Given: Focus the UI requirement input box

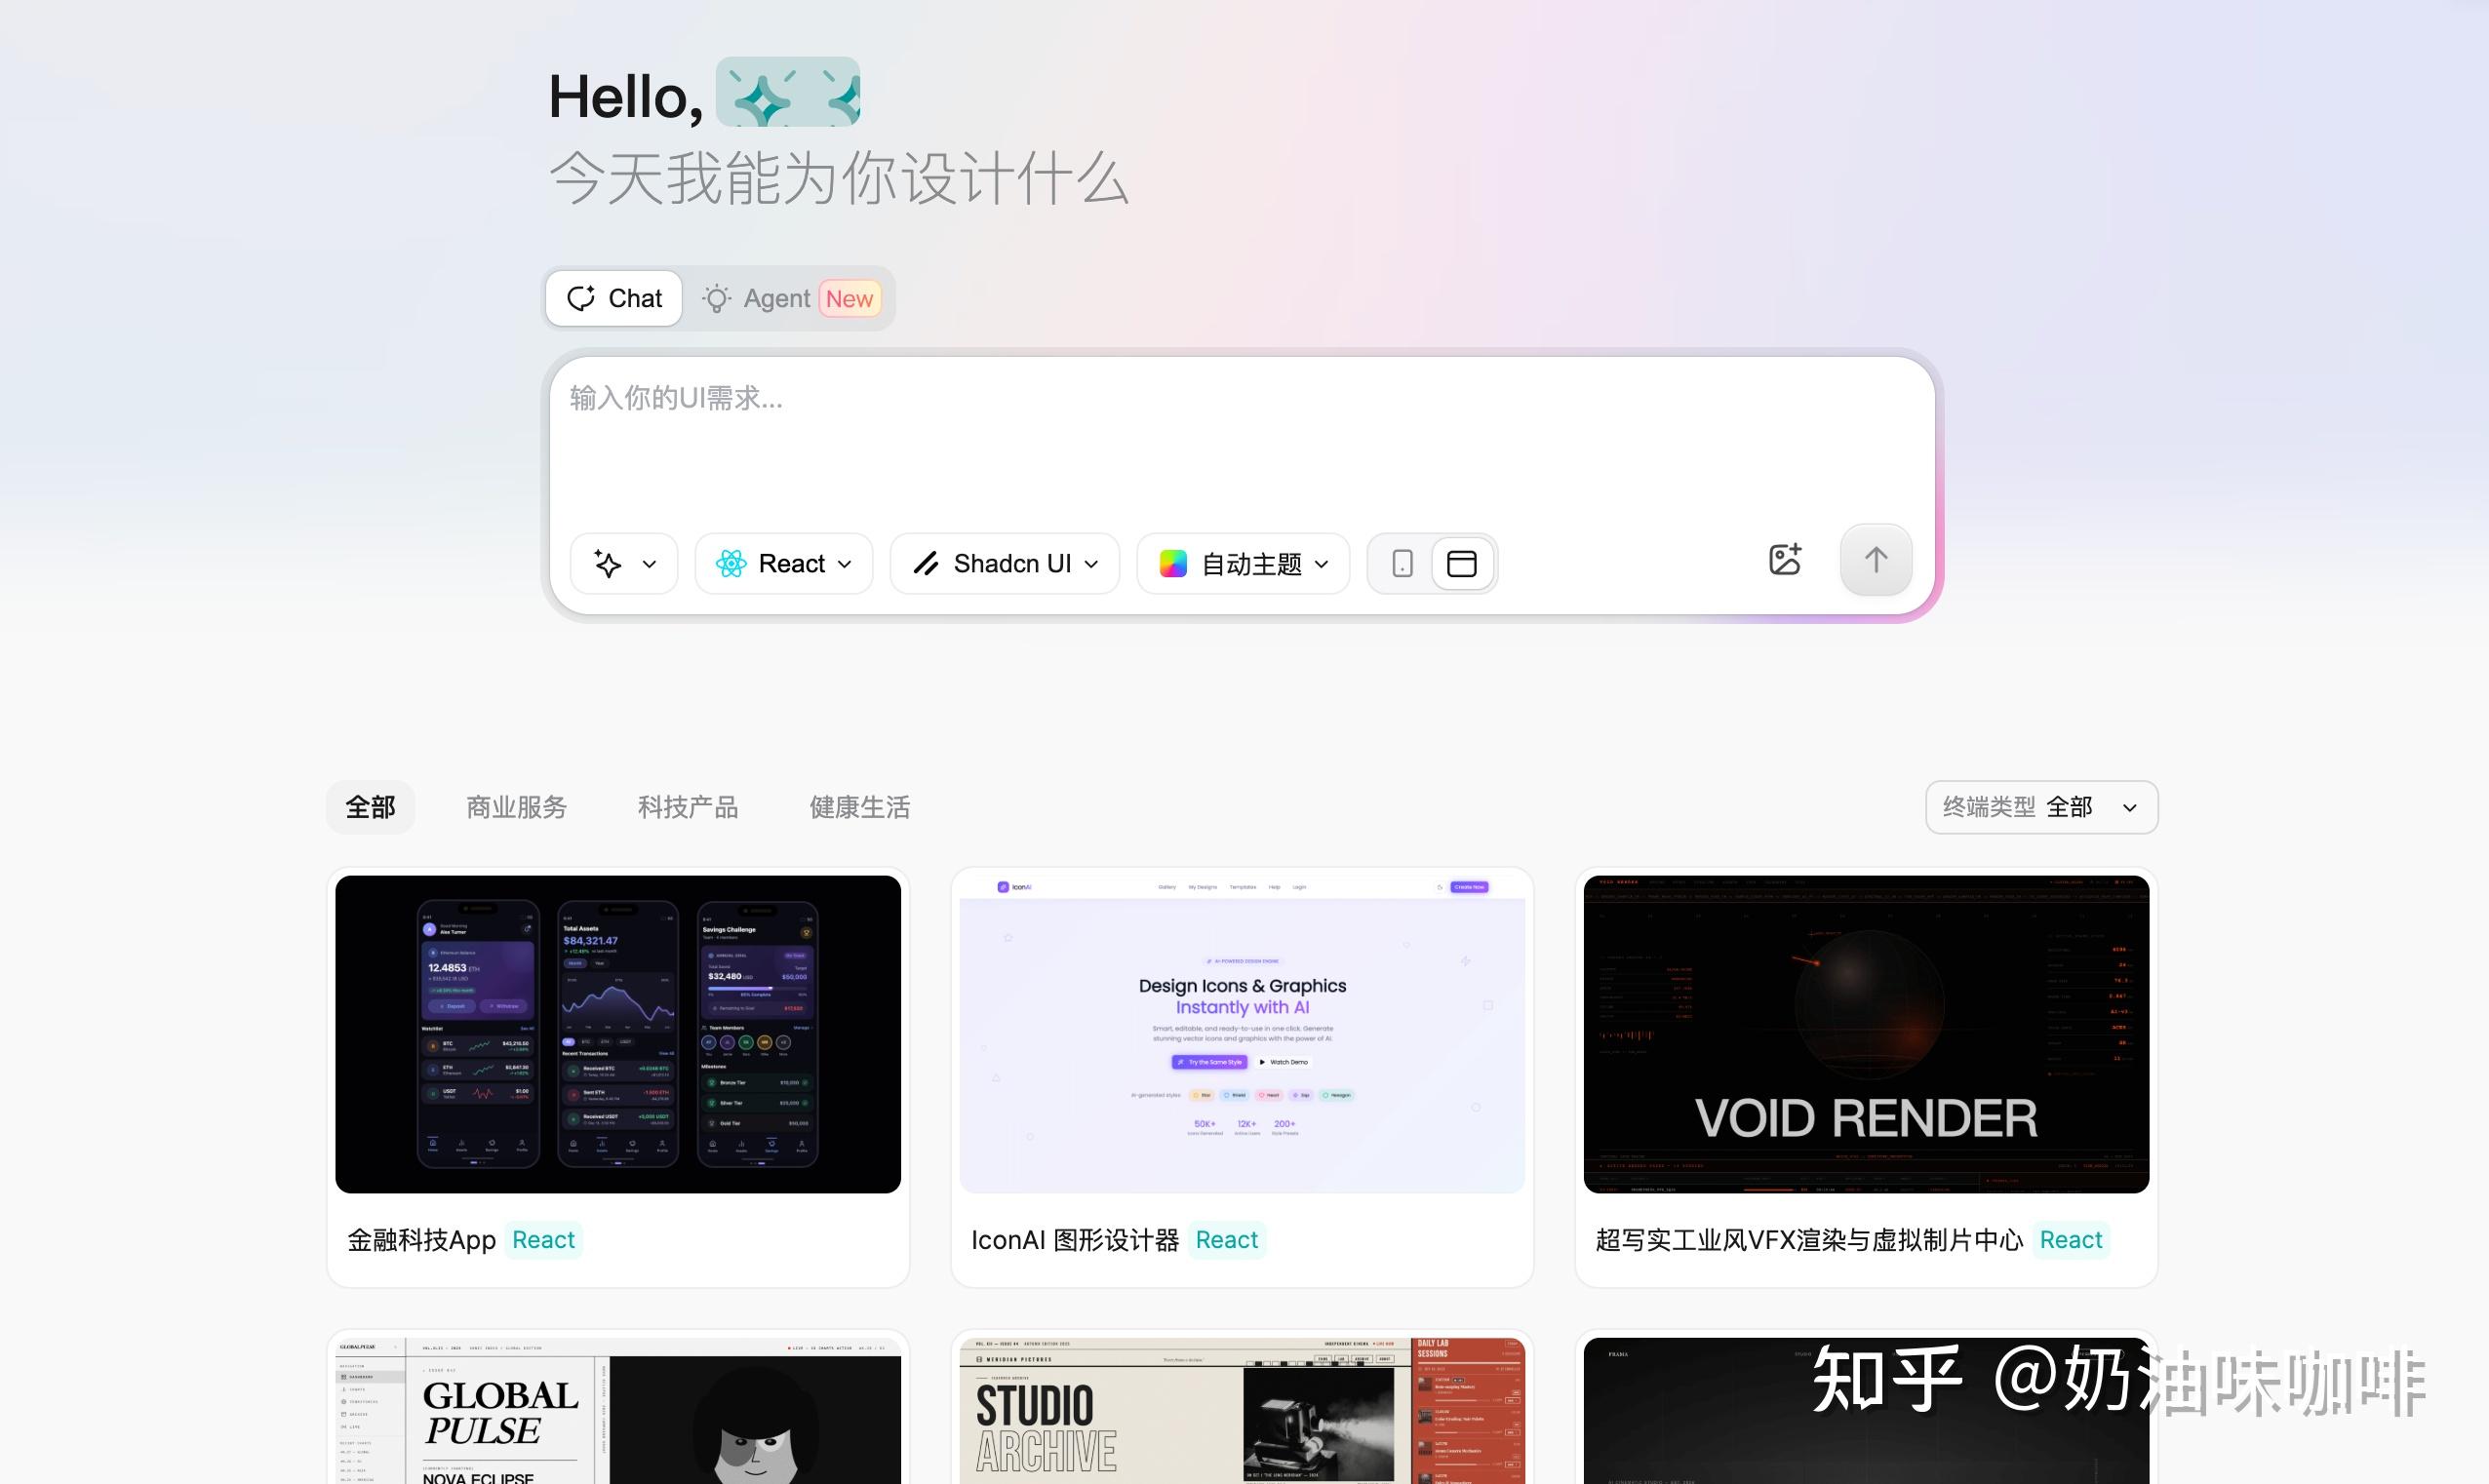Looking at the screenshot, I should (x=1241, y=440).
